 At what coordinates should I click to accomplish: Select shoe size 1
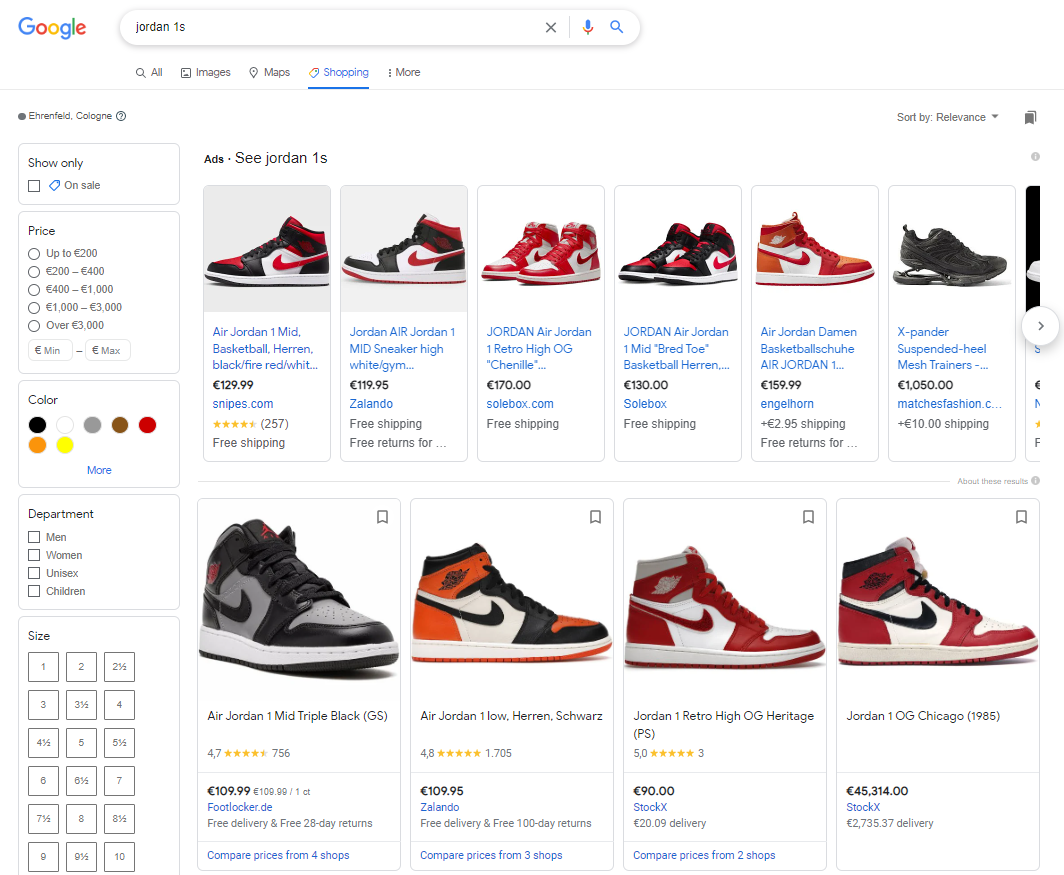[x=43, y=667]
